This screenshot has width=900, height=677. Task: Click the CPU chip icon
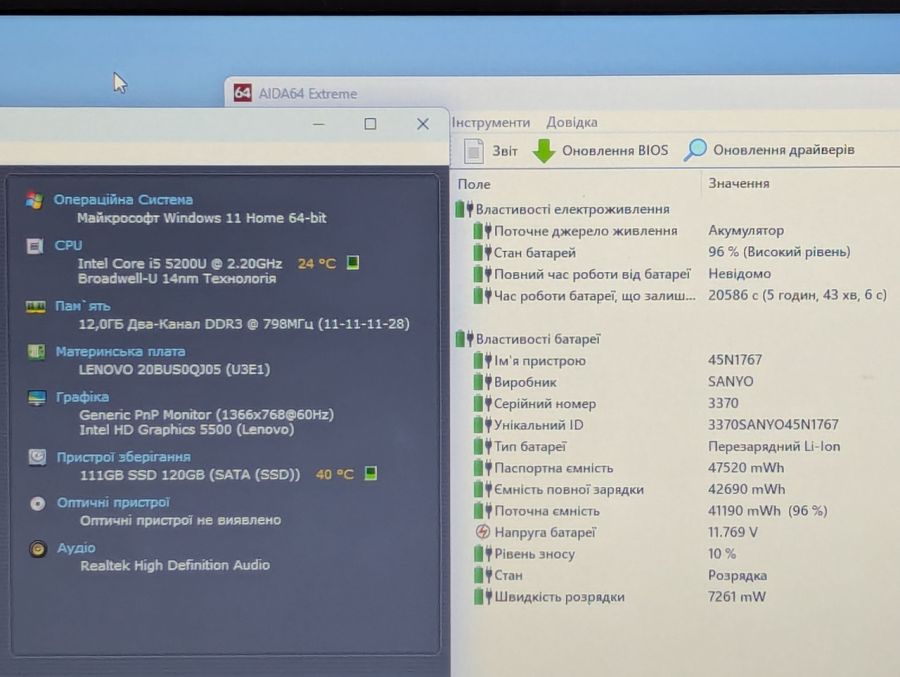35,246
